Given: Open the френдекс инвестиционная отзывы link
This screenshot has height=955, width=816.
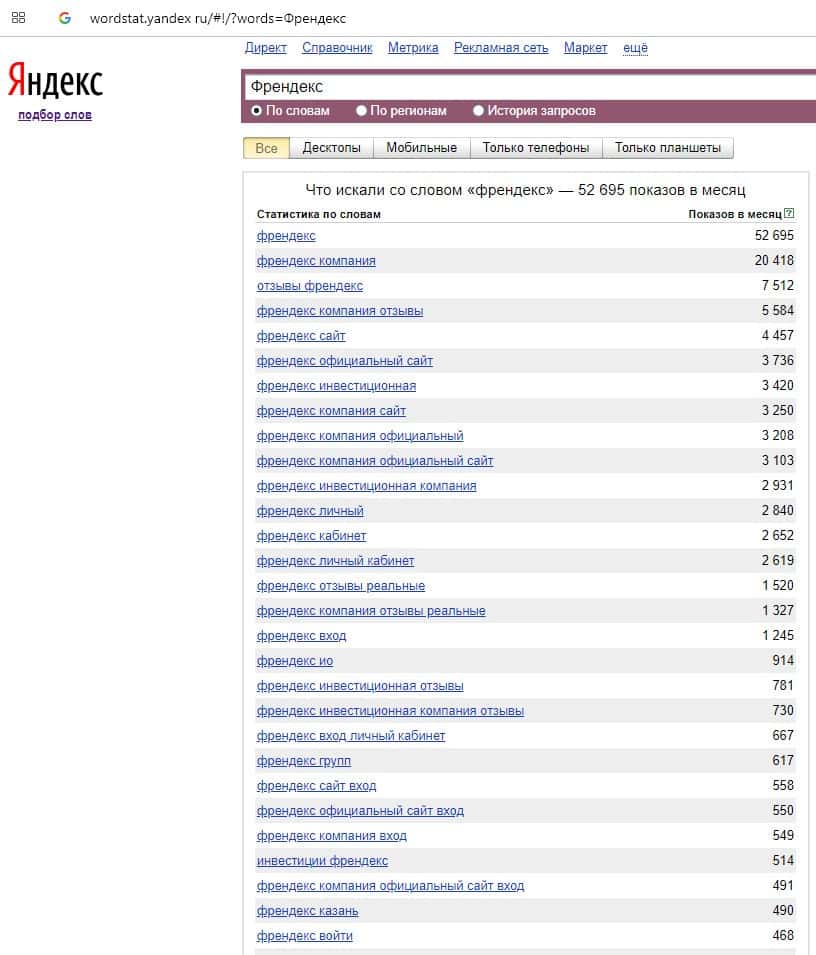Looking at the screenshot, I should [x=360, y=685].
